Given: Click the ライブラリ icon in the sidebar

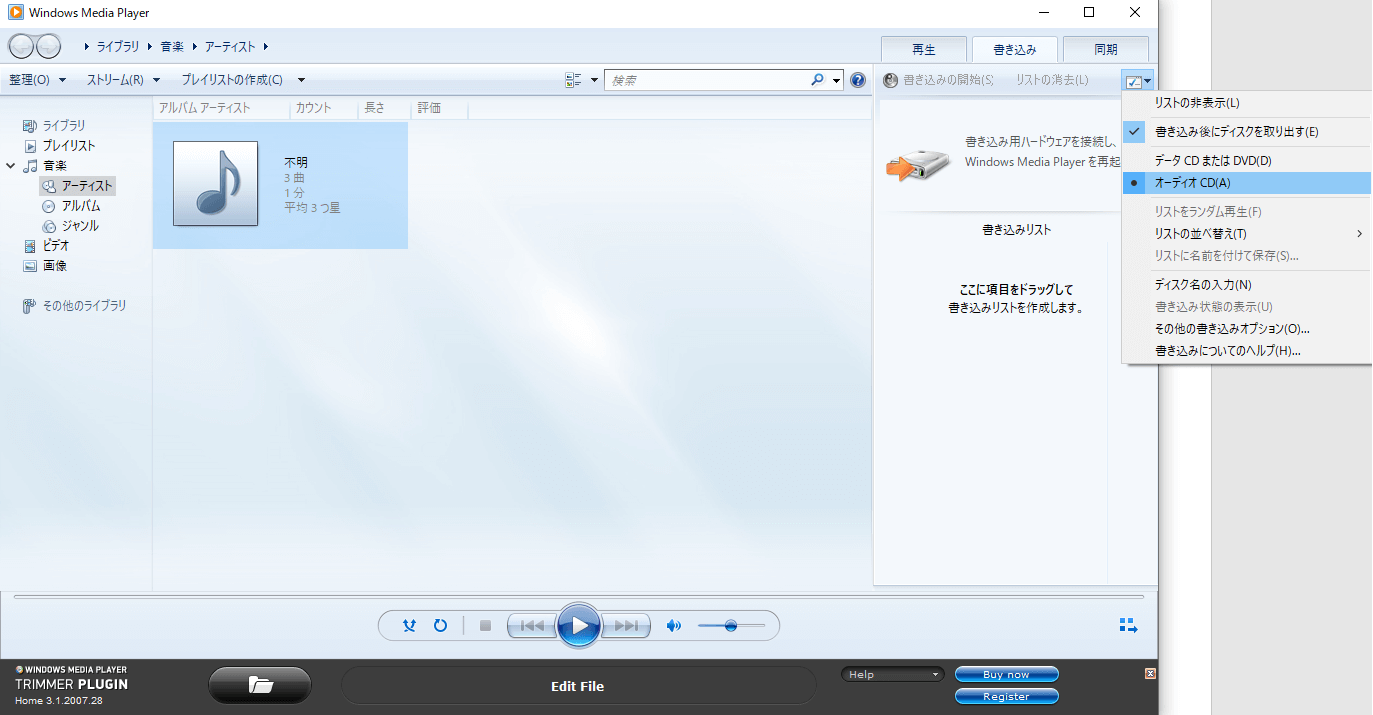Looking at the screenshot, I should [30, 126].
